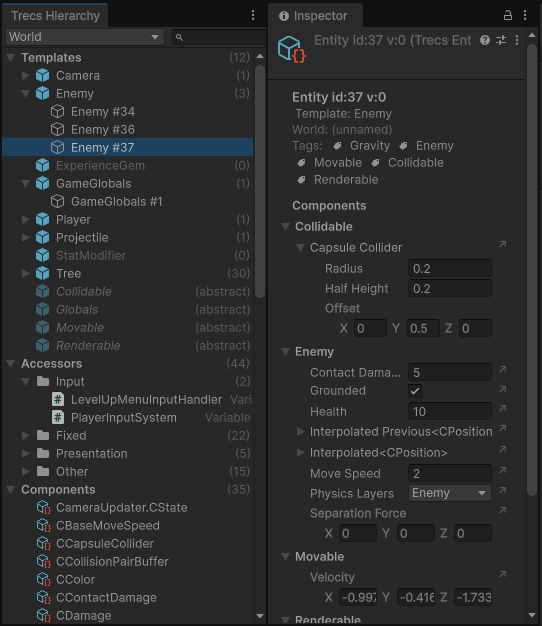Collapse the Templates section
This screenshot has height=626, width=542.
pos(11,58)
